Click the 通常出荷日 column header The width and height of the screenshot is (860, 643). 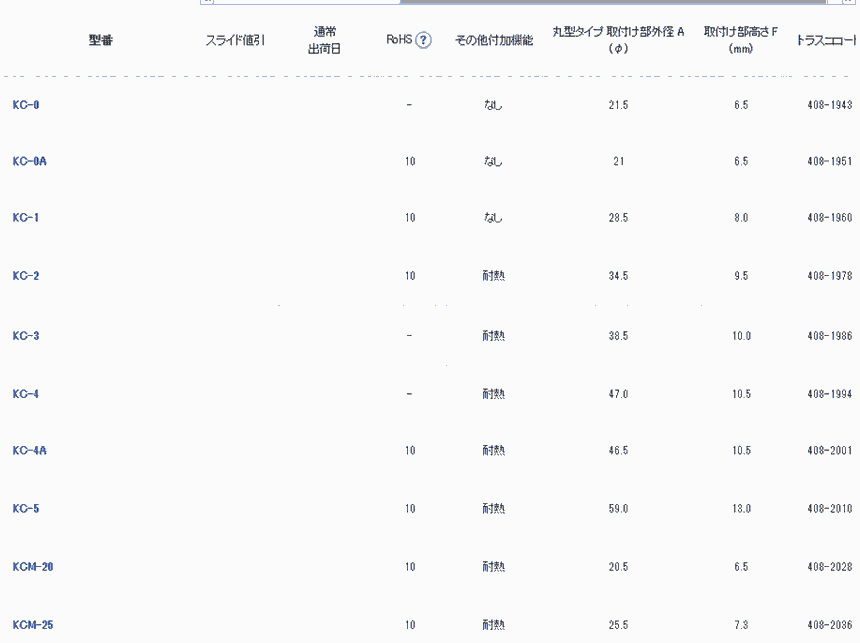325,40
